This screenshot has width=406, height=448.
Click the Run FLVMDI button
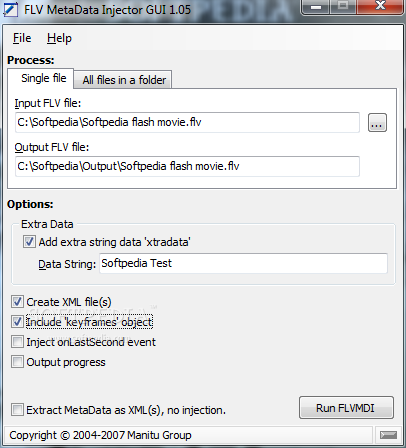(346, 408)
